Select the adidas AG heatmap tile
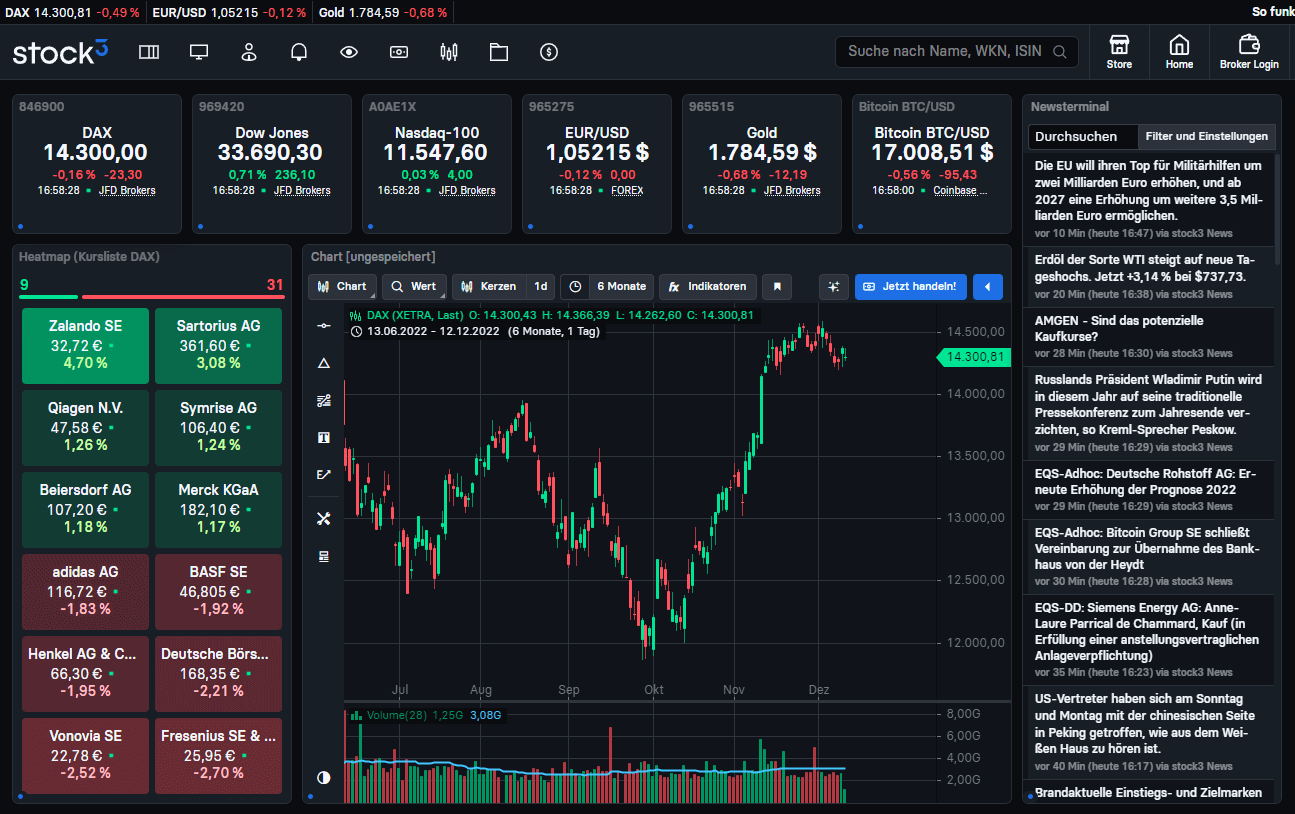Viewport: 1295px width, 814px height. click(x=85, y=591)
